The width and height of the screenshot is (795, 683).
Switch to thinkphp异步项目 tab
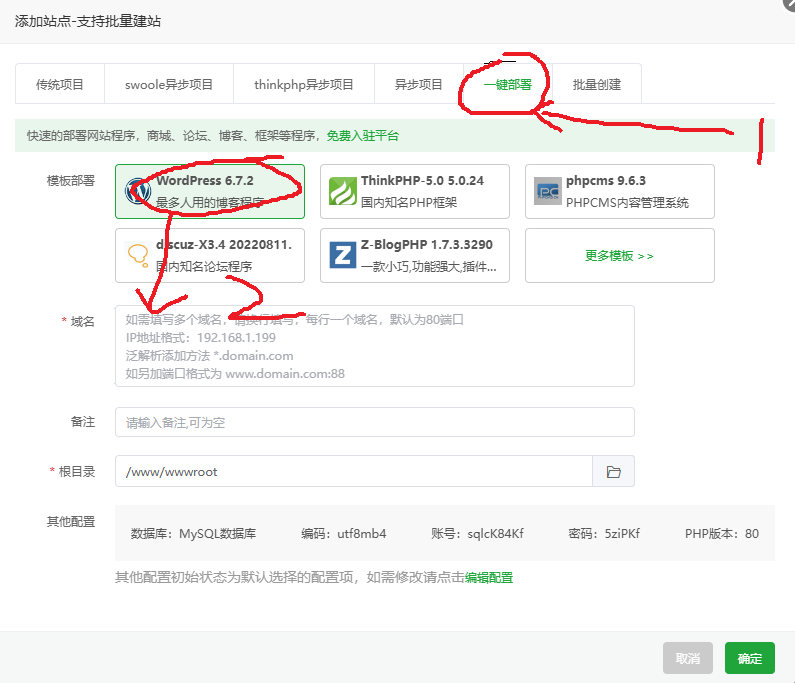click(x=304, y=84)
